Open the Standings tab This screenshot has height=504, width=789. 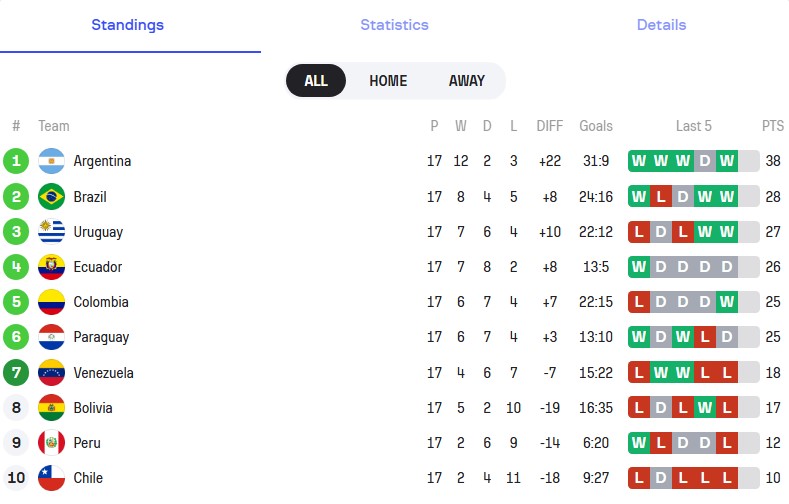pyautogui.click(x=128, y=25)
